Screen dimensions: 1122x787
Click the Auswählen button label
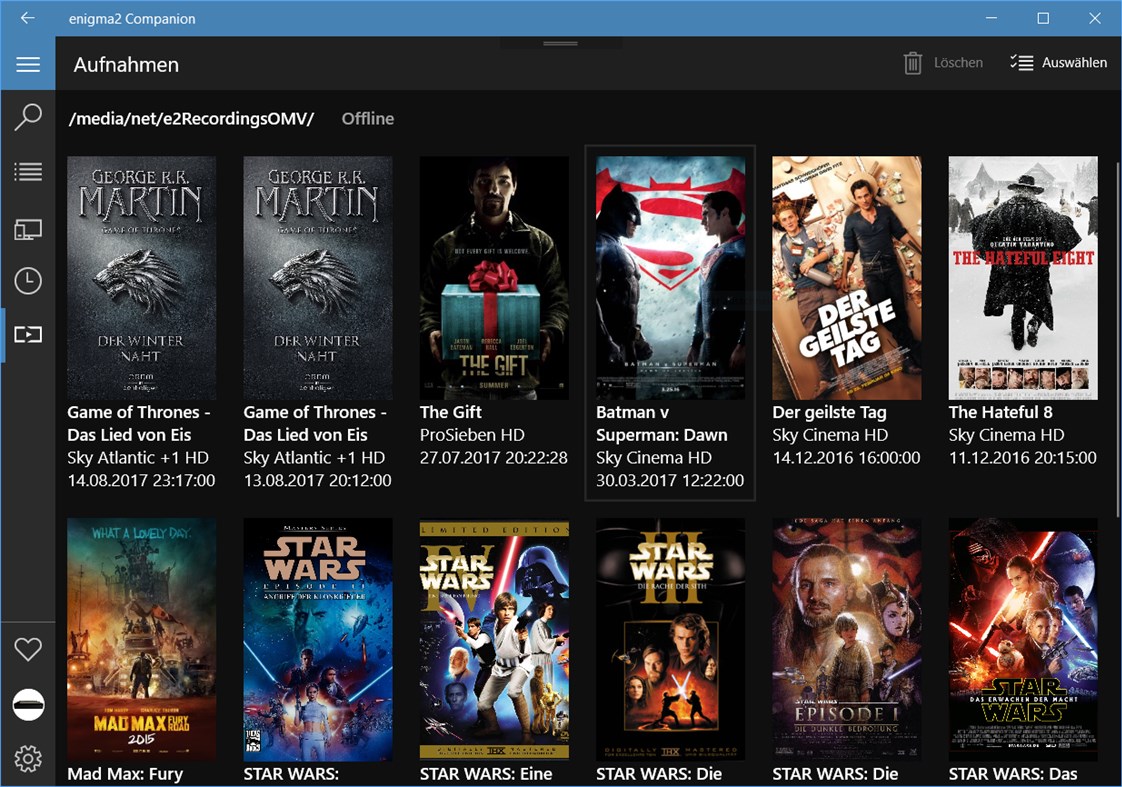pos(1074,63)
